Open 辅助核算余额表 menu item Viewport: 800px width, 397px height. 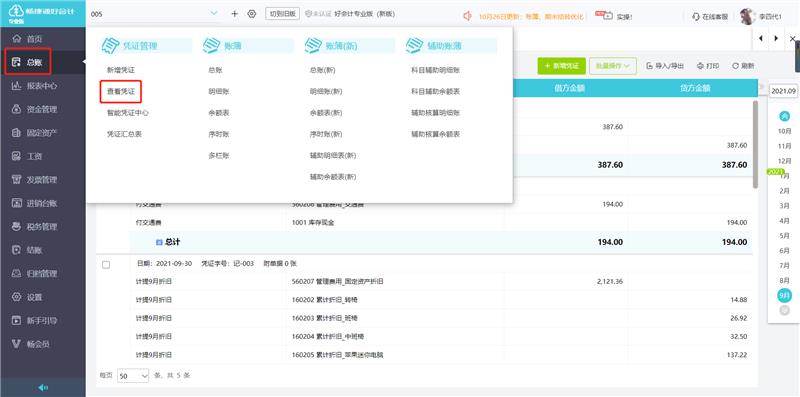436,134
